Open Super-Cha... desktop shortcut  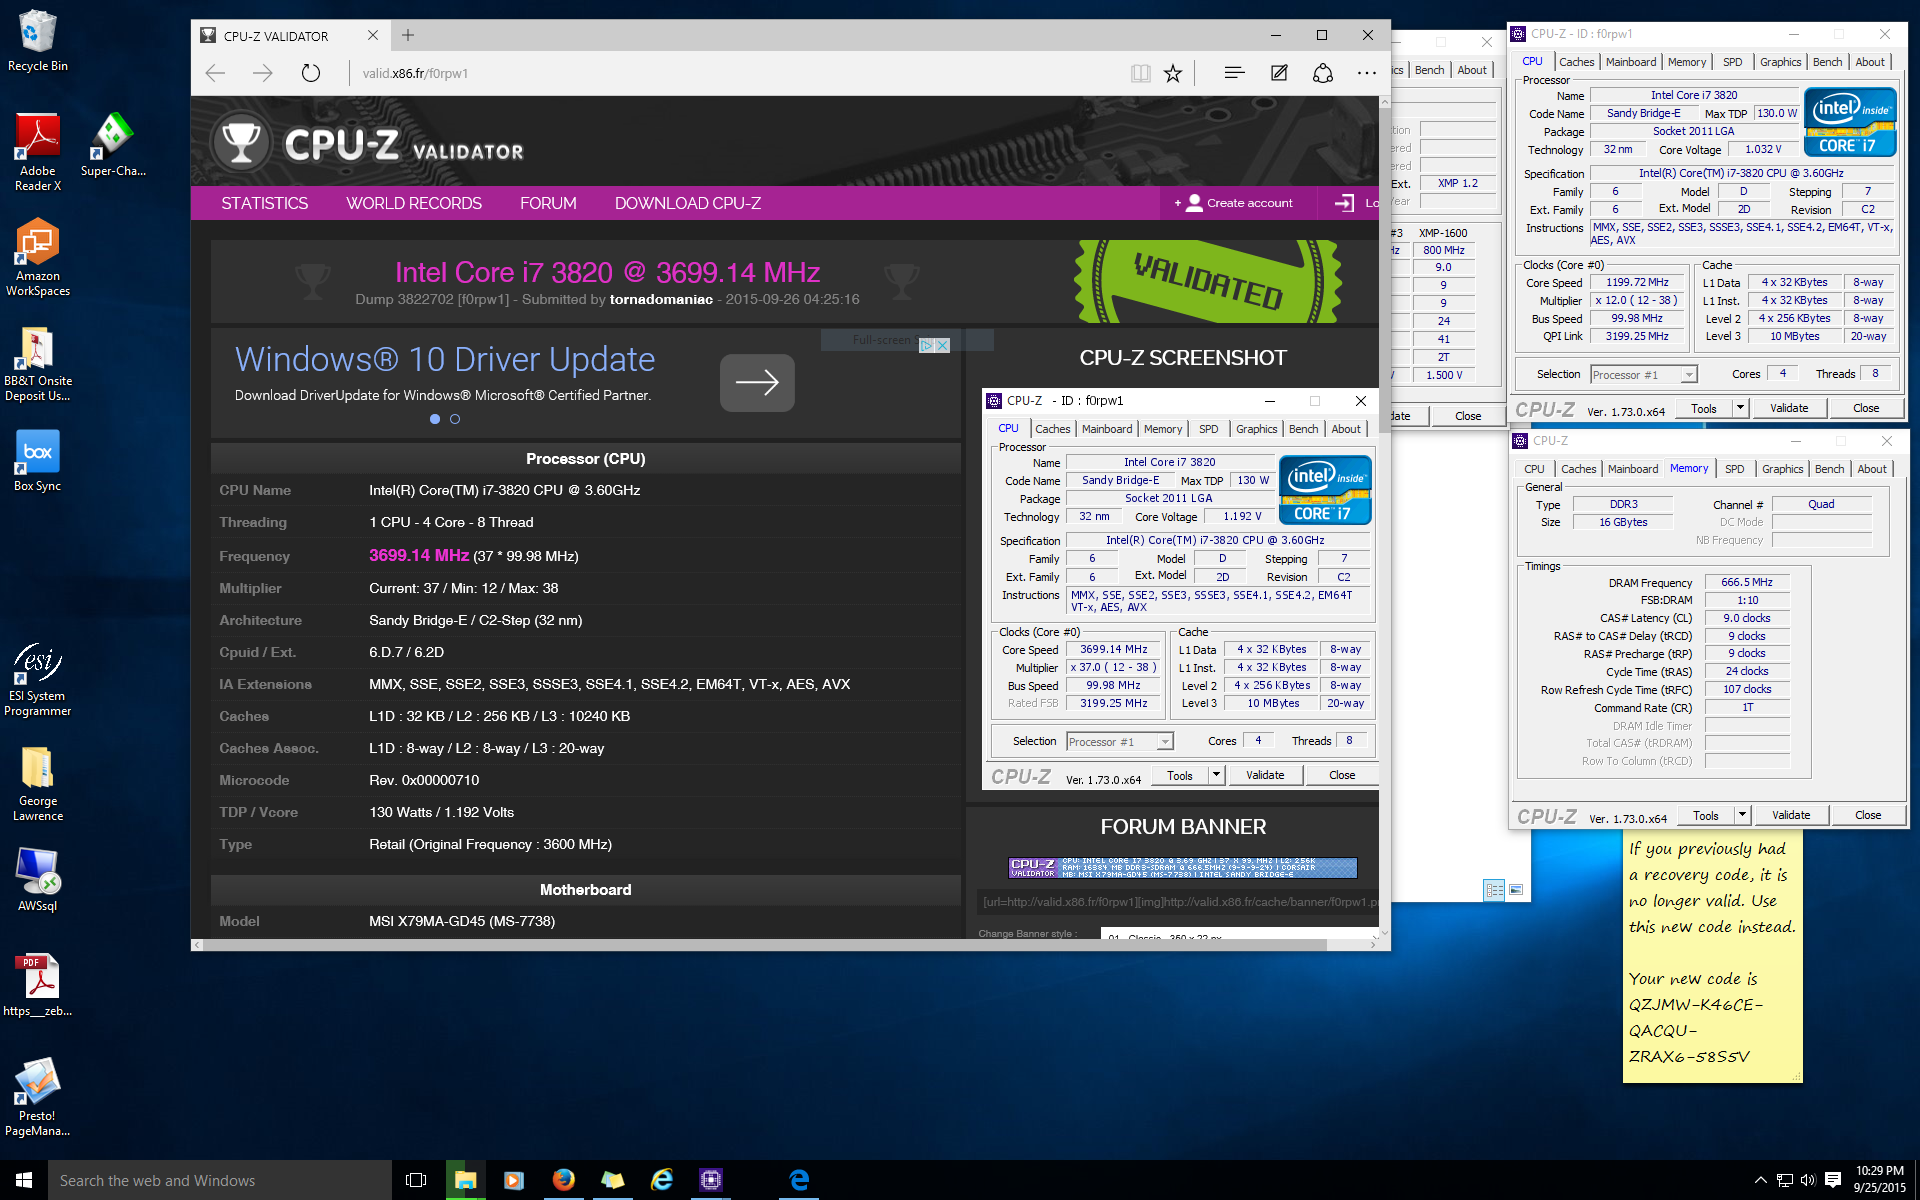(x=113, y=145)
